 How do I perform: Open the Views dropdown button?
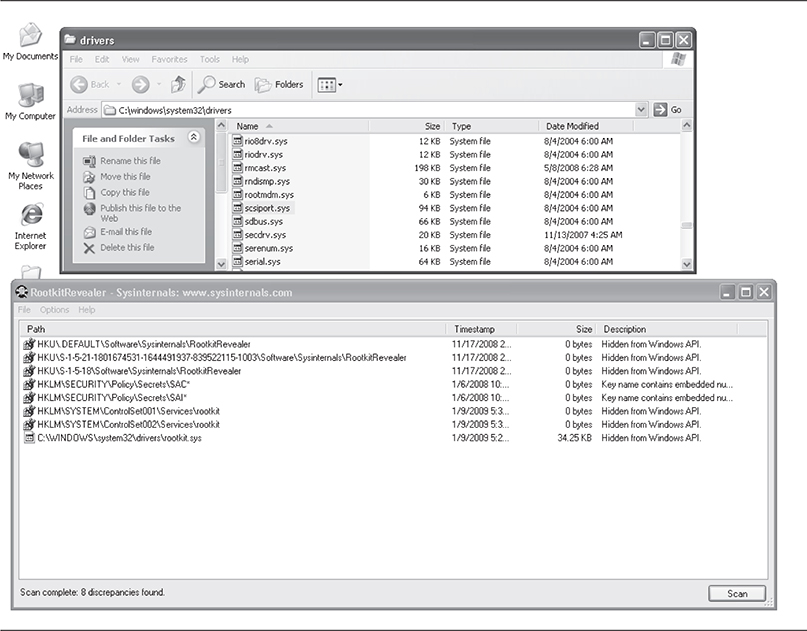pyautogui.click(x=329, y=85)
